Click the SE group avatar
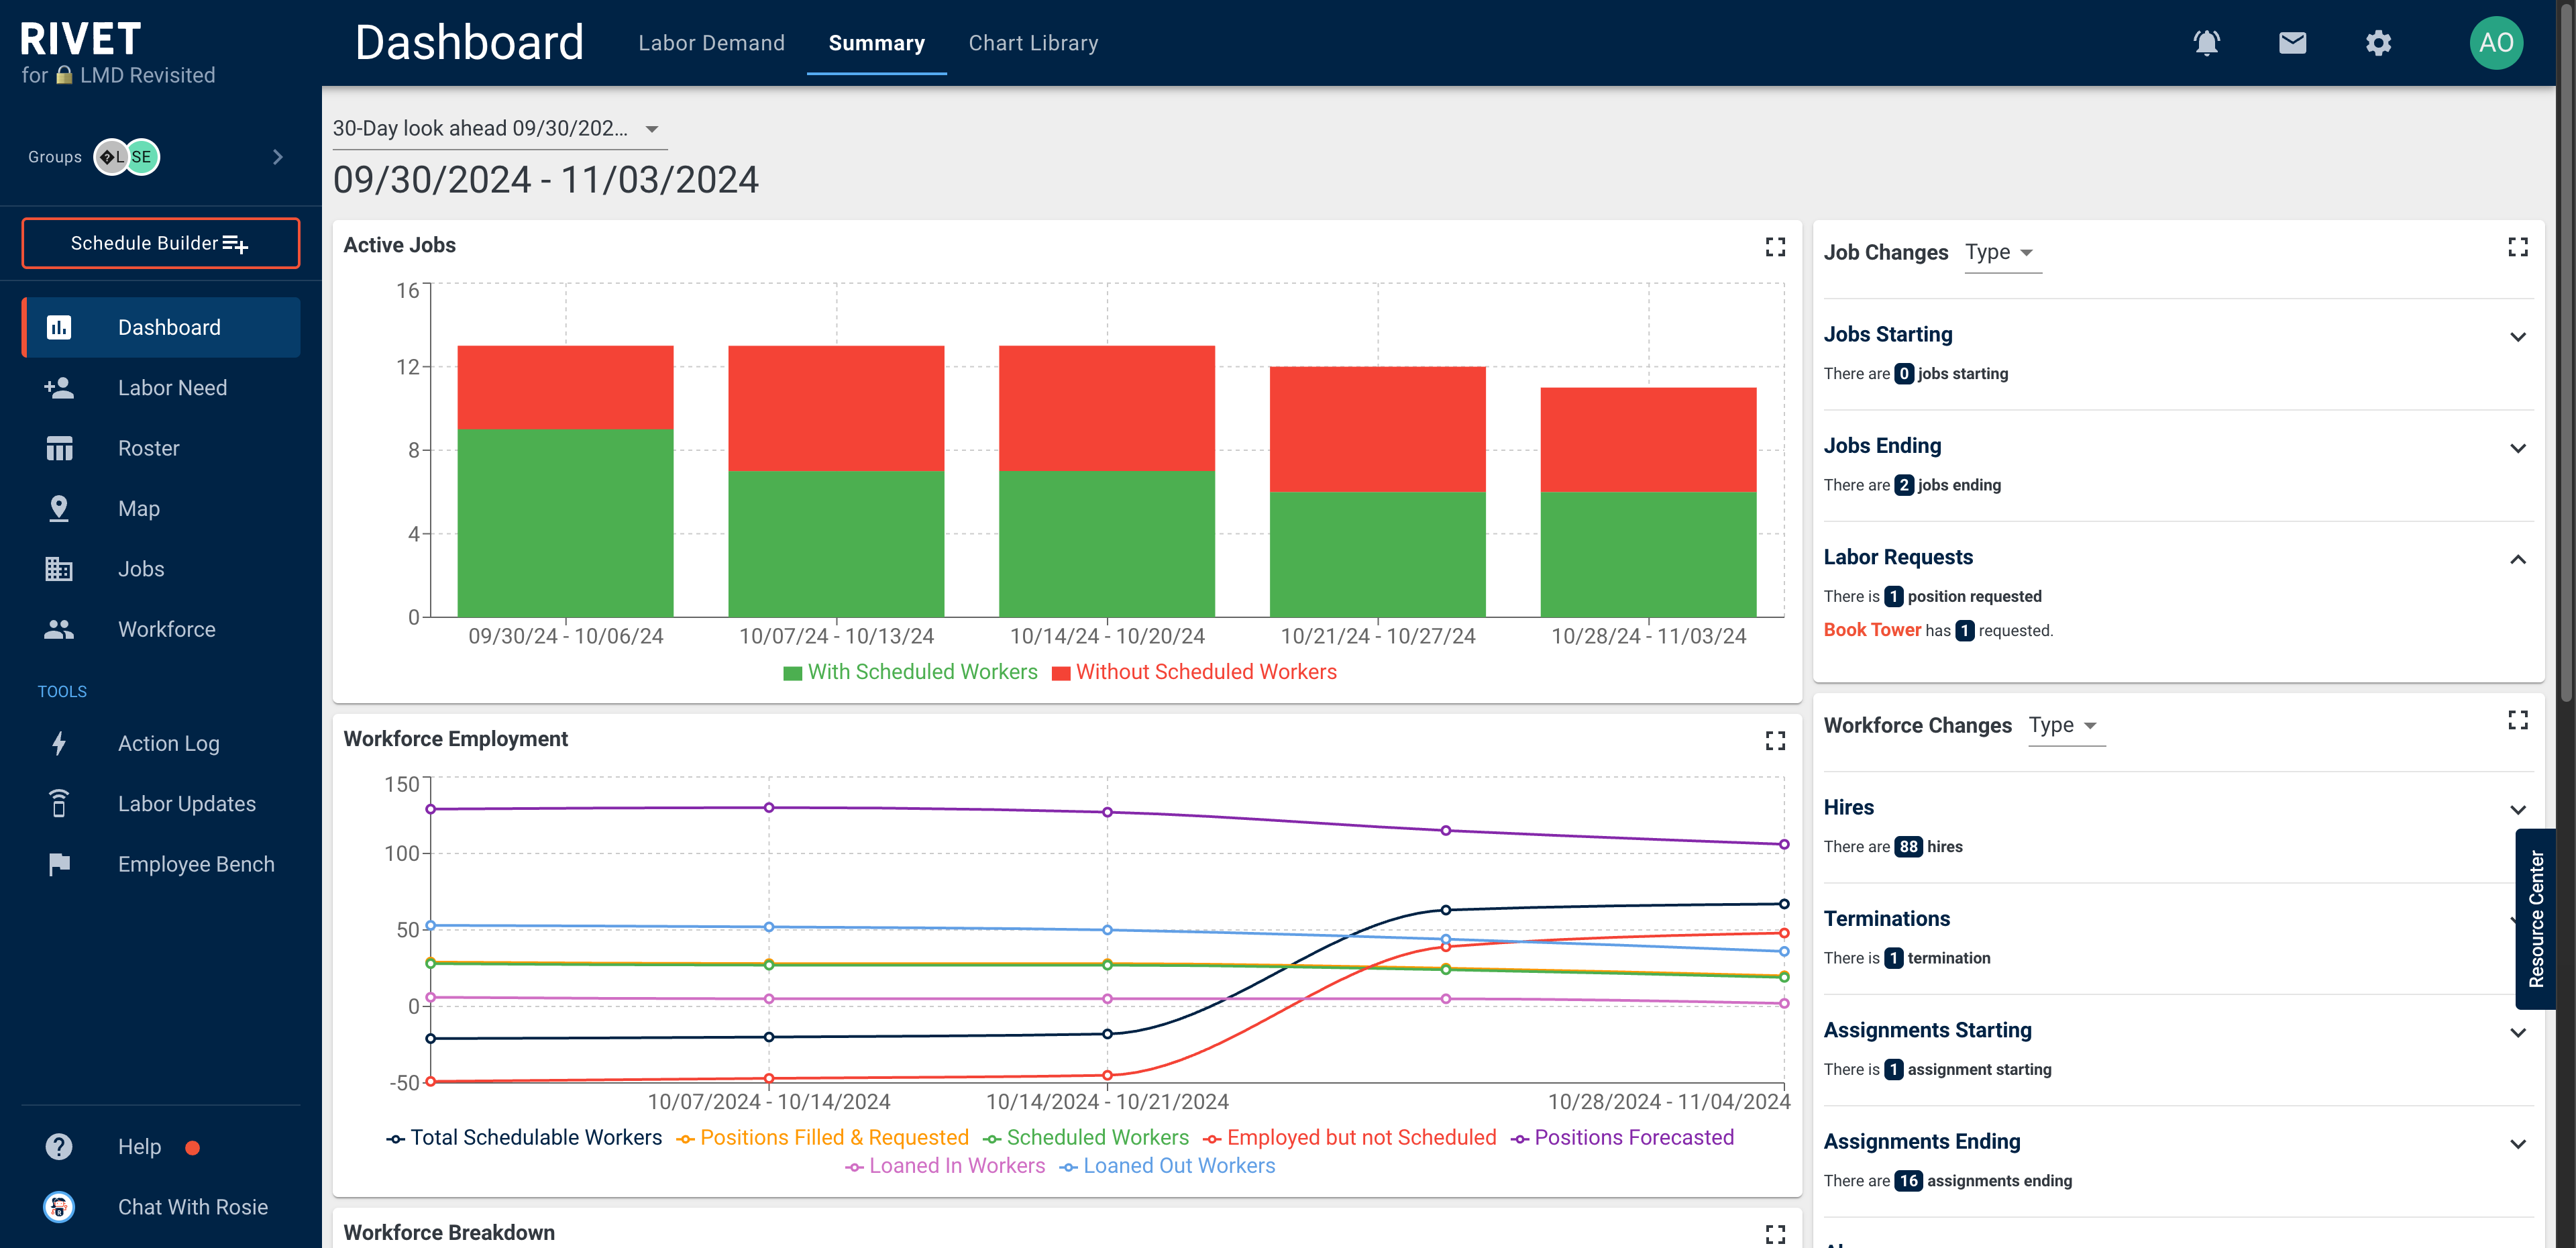Screen dimensions: 2576x1248 pyautogui.click(x=142, y=157)
